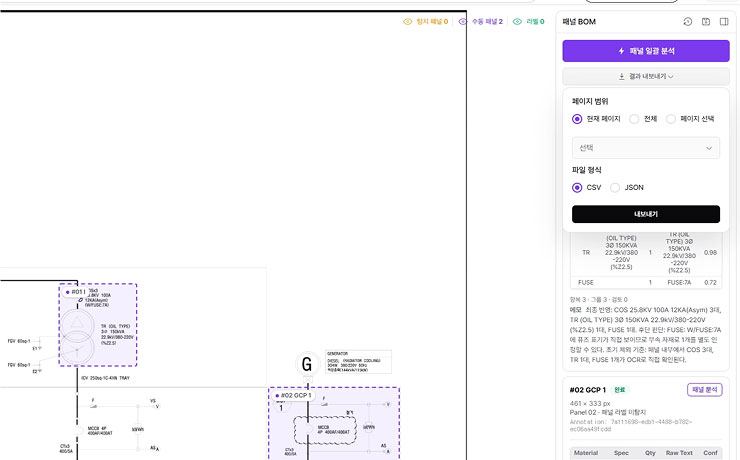Toggle 탐지 패널 0 eye visibility

click(x=407, y=22)
